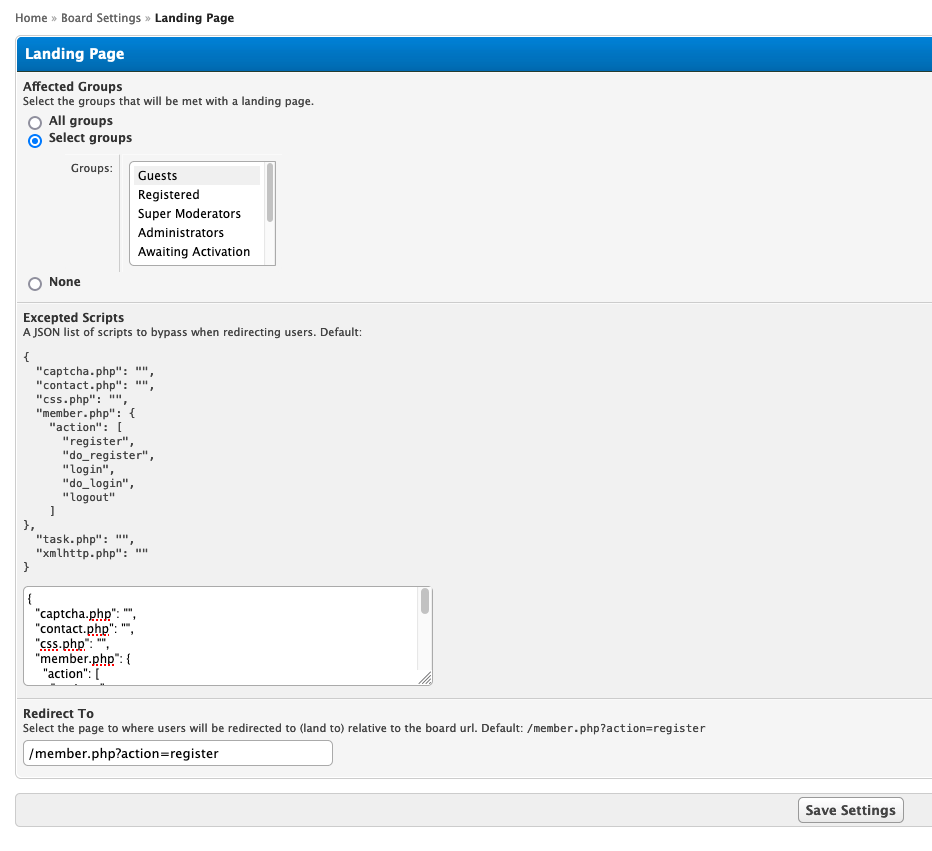Click the Landing Page breadcrumb item
The image size is (932, 851).
point(194,18)
